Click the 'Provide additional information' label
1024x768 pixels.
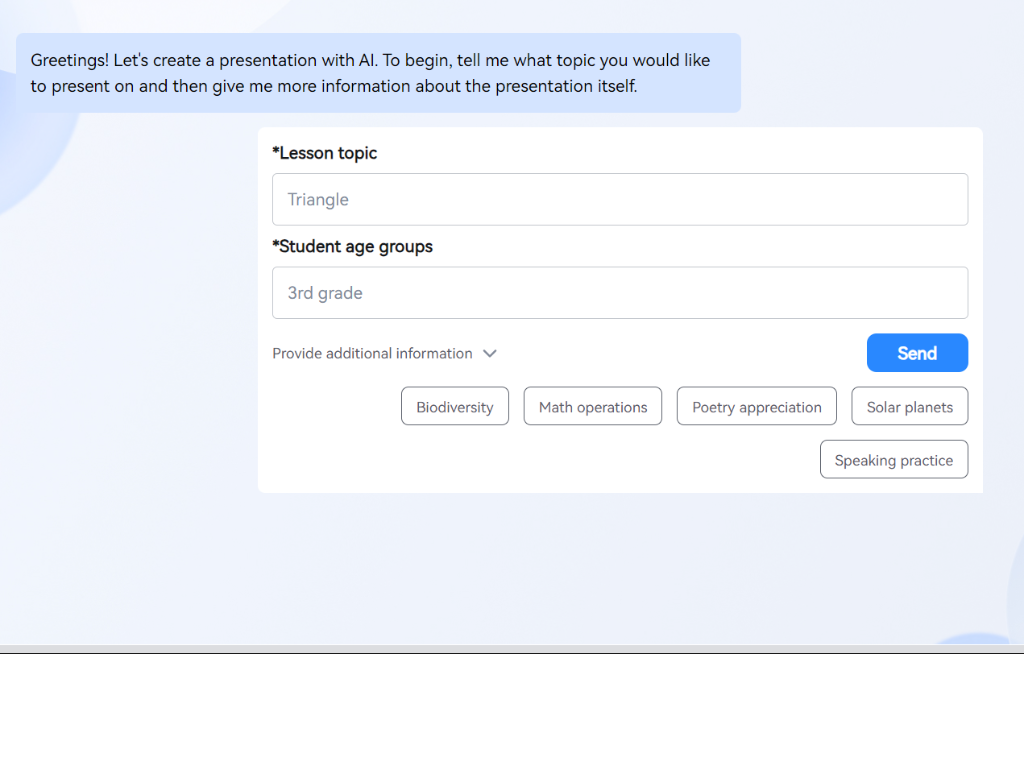[372, 354]
